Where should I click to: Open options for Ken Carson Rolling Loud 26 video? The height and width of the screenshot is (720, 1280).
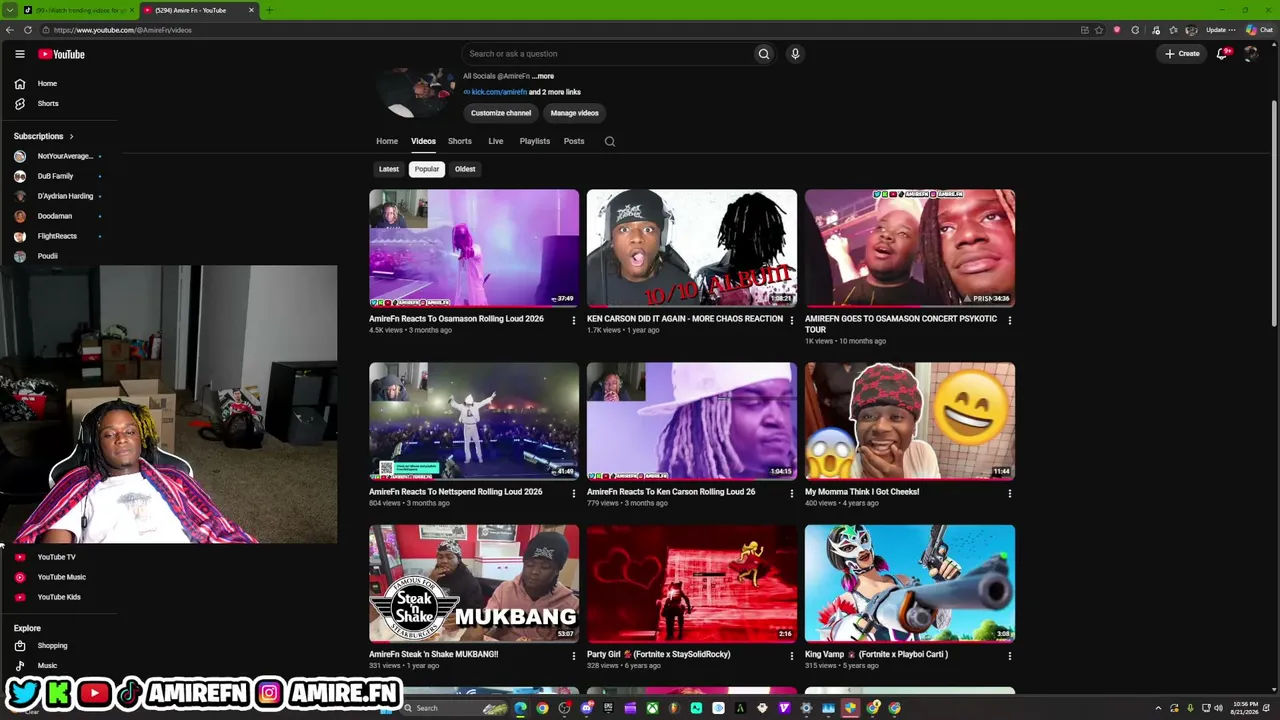coord(792,494)
